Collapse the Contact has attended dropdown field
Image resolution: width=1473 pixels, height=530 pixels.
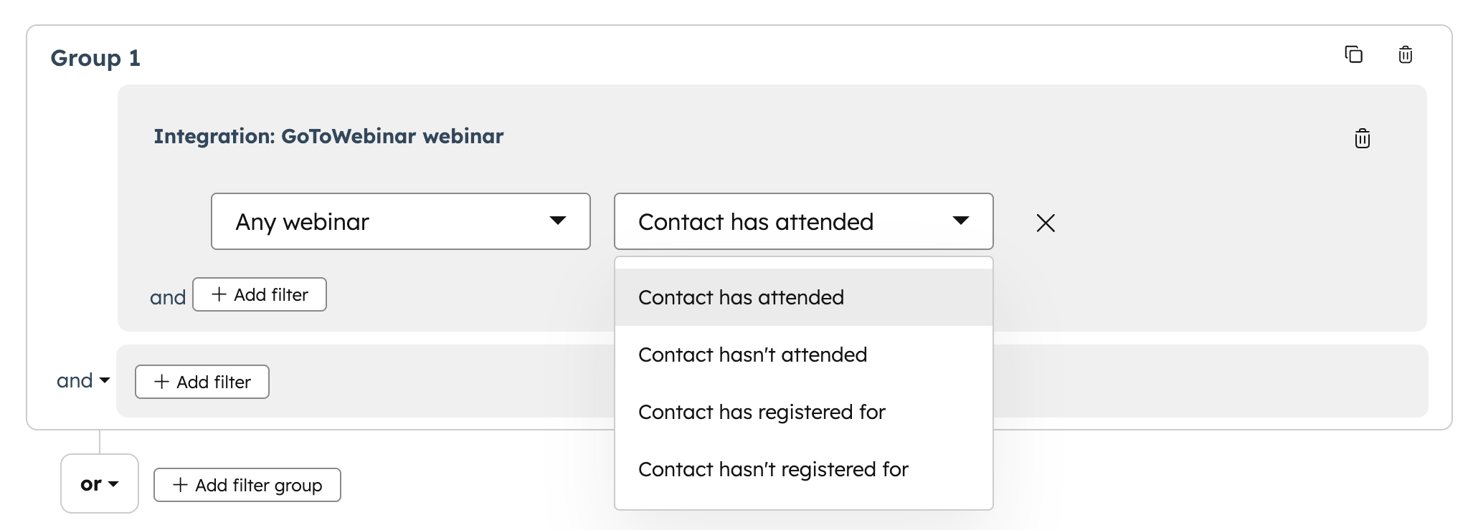pos(803,221)
